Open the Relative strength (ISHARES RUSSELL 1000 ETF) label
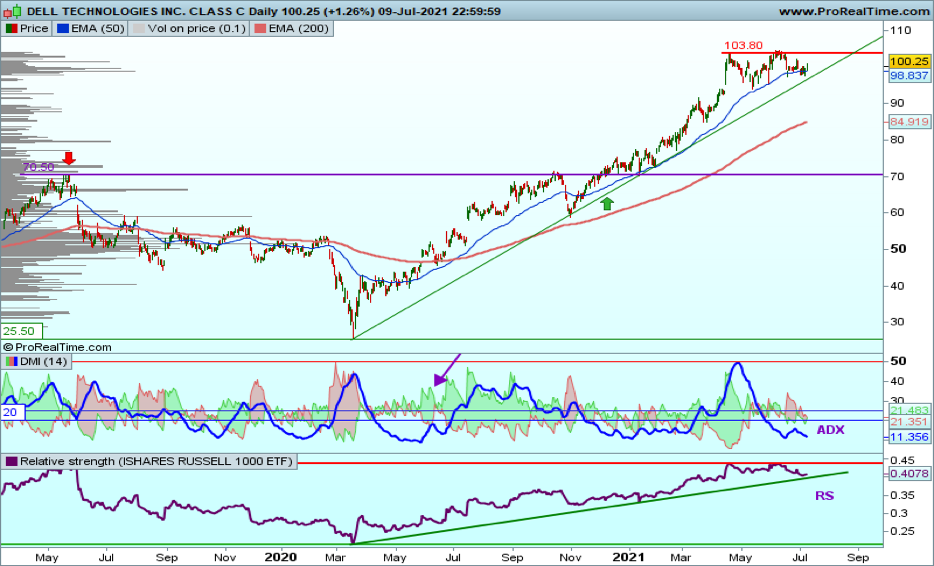Screen dimensions: 934x566 pos(156,461)
